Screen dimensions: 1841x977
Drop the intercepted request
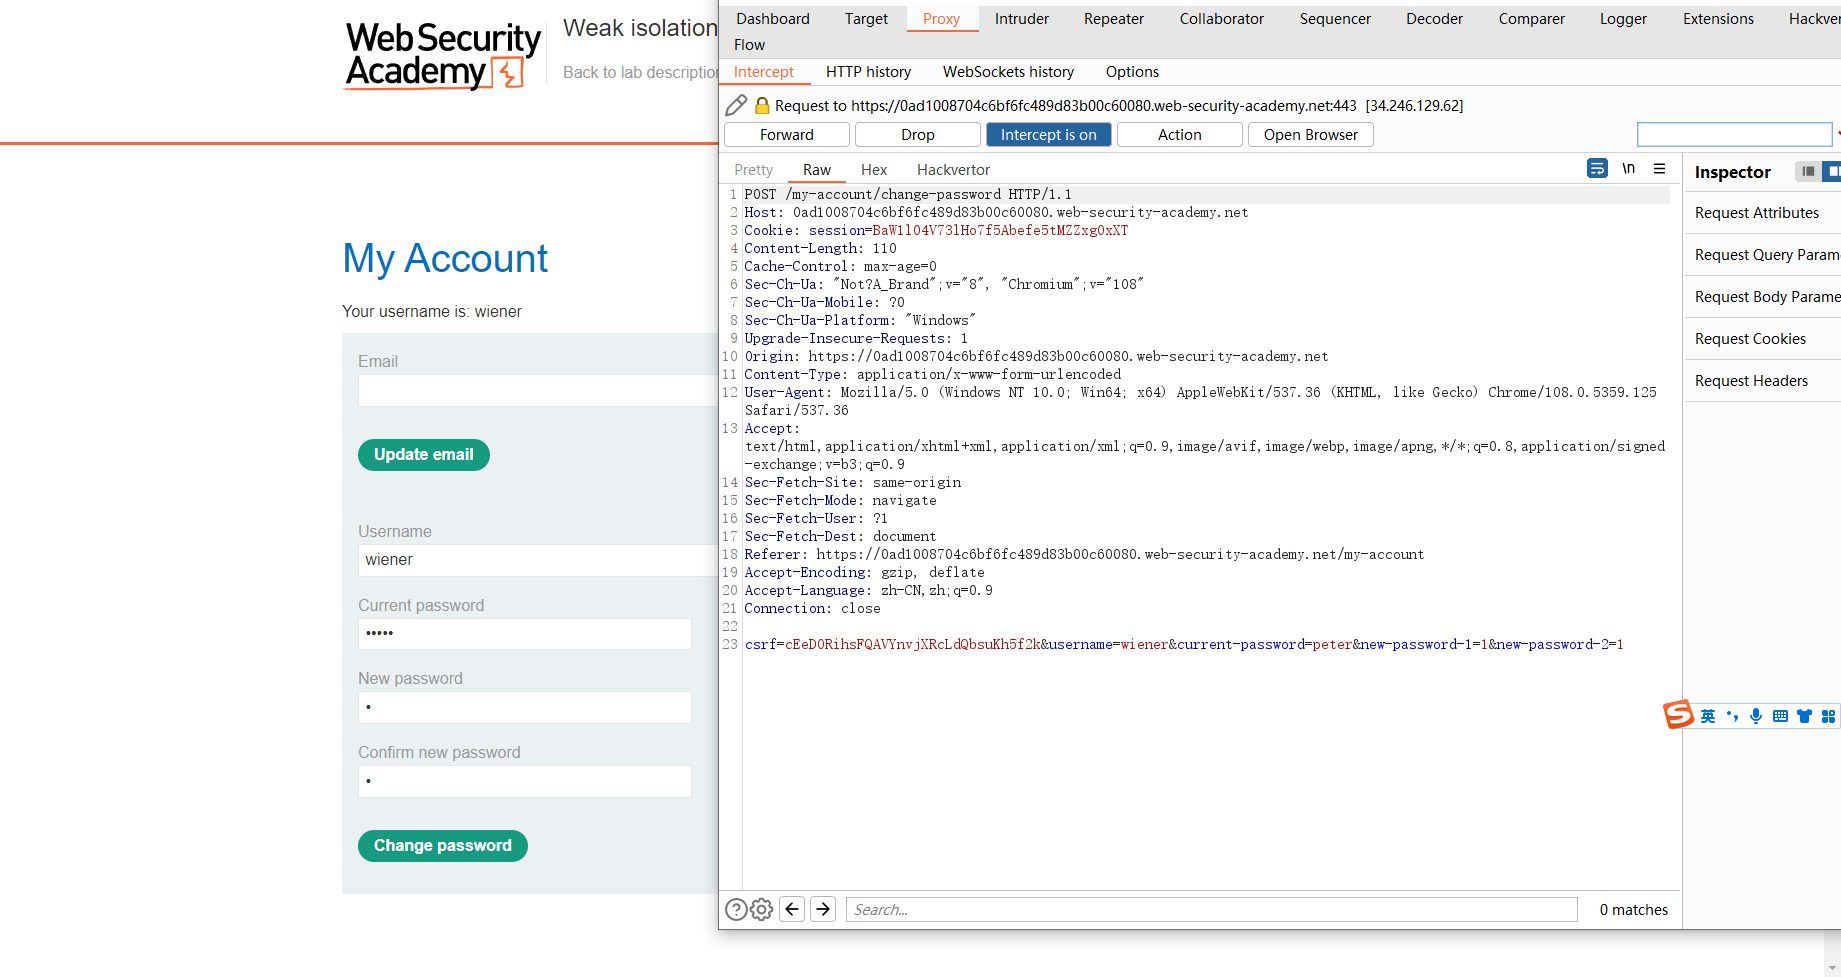click(x=917, y=134)
